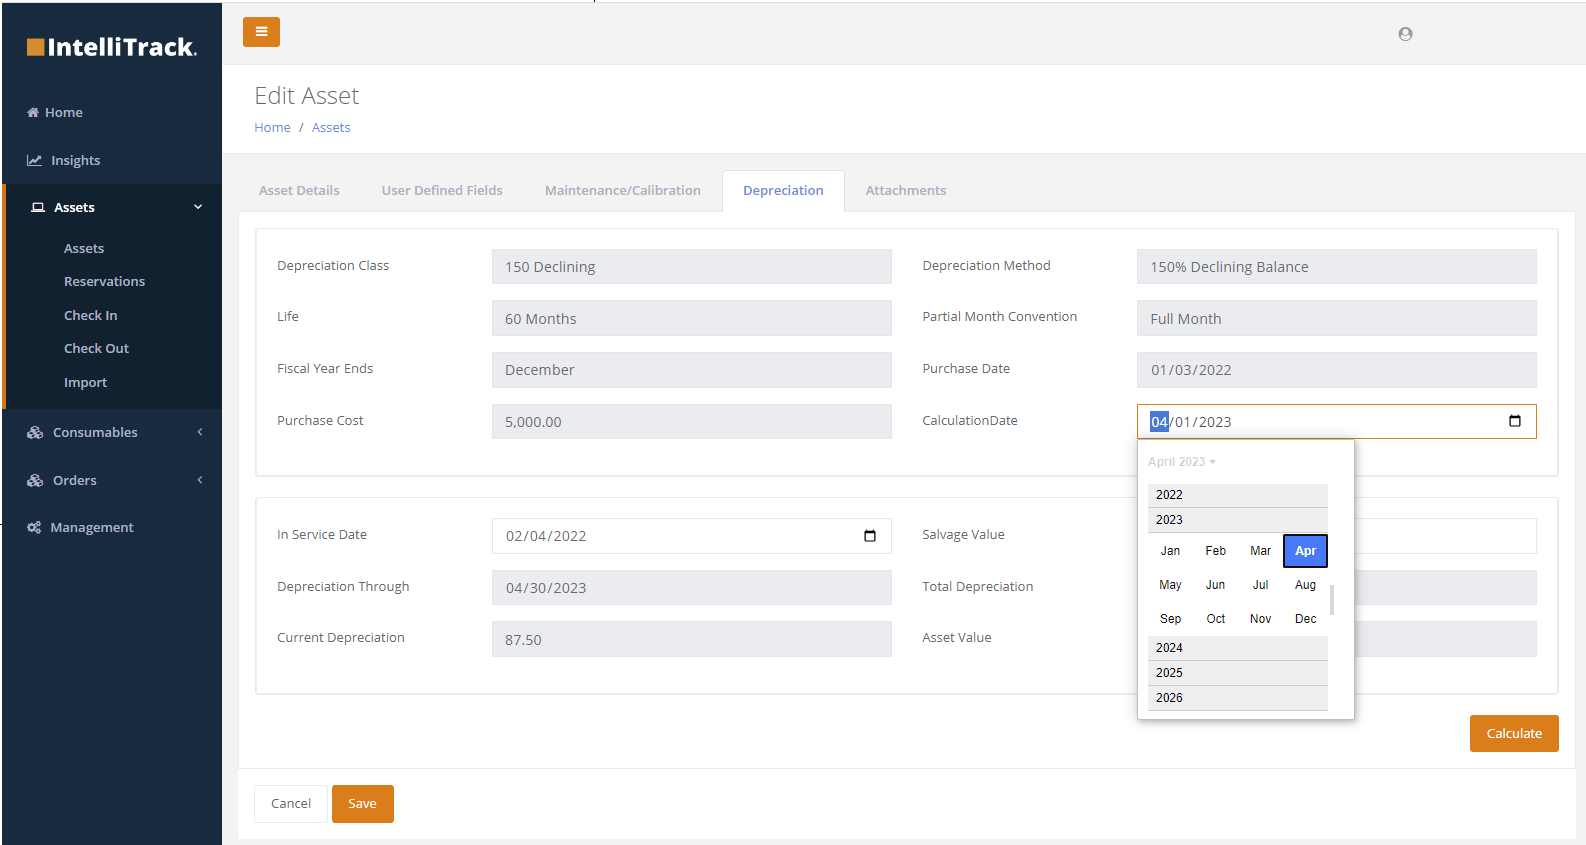The image size is (1586, 845).
Task: Open Check Out sidebar item
Action: [x=97, y=348]
